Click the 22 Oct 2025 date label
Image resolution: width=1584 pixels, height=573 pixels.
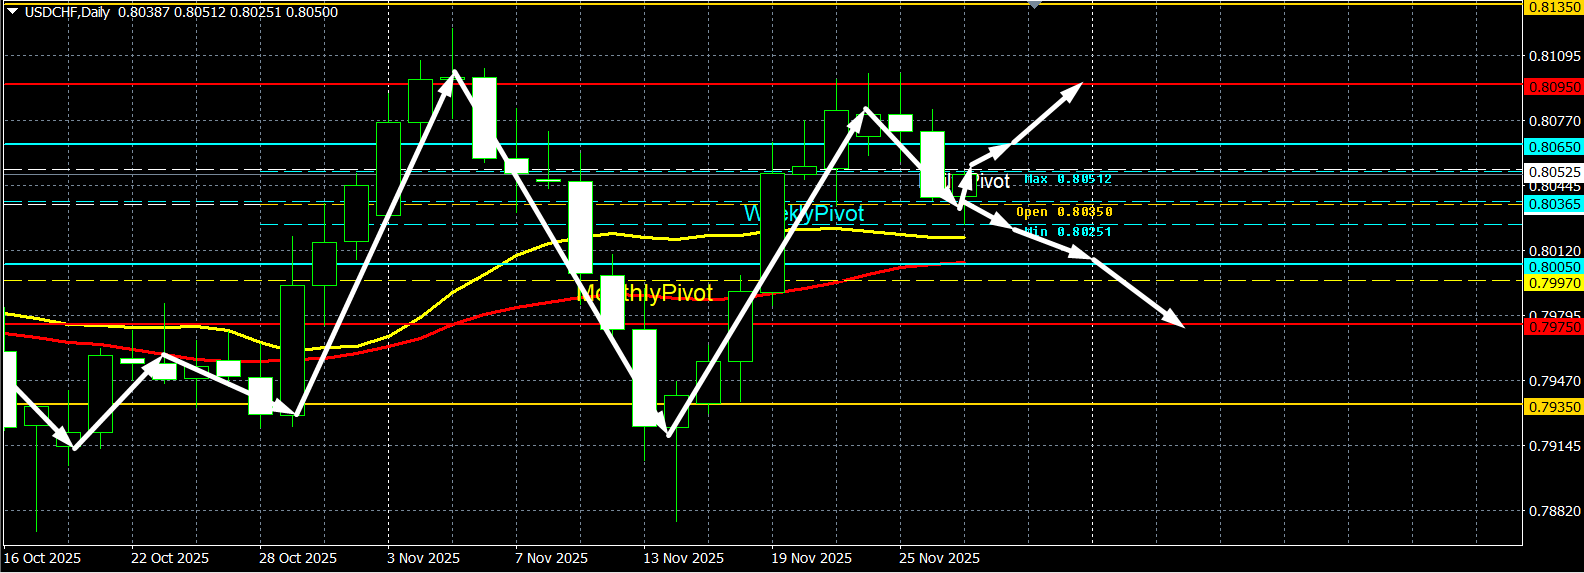click(x=170, y=558)
